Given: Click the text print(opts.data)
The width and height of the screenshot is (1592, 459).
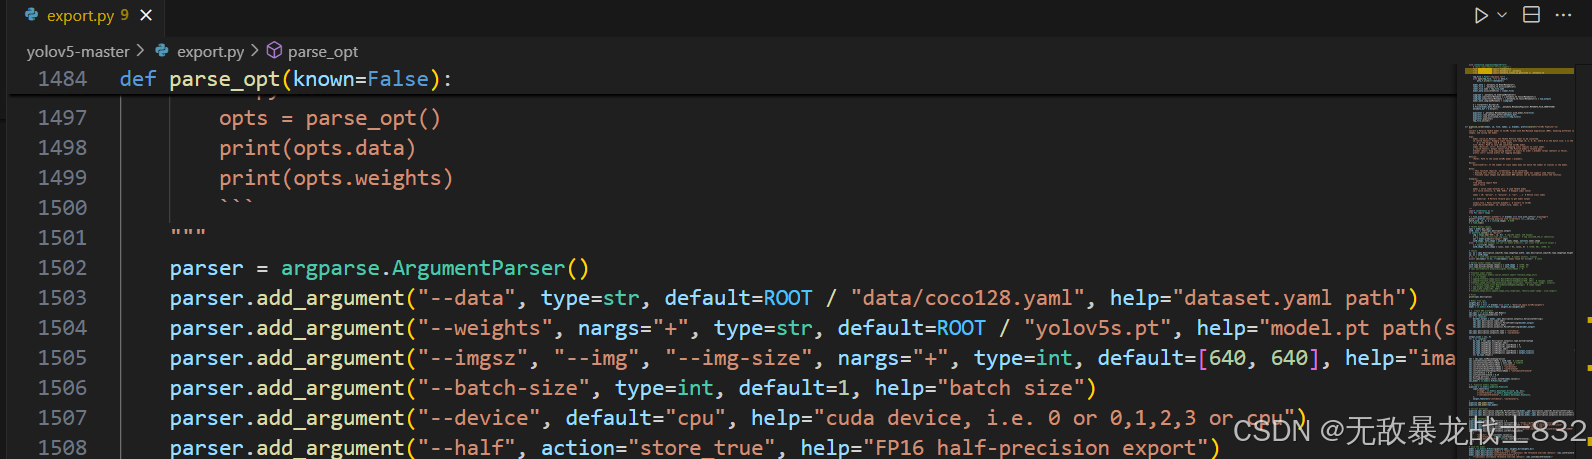Looking at the screenshot, I should (x=317, y=148).
